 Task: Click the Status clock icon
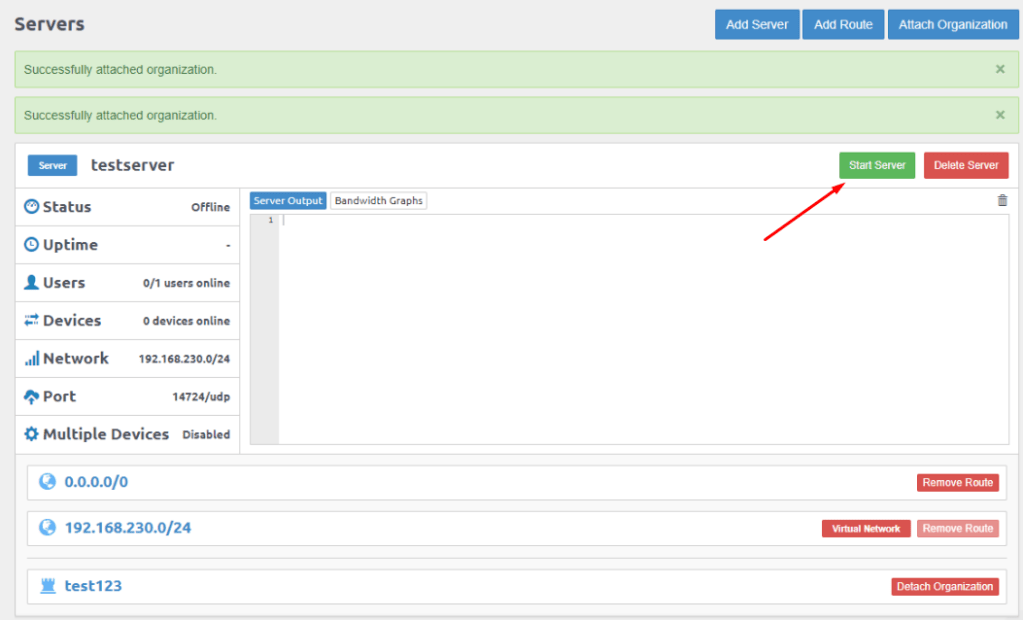click(x=31, y=207)
